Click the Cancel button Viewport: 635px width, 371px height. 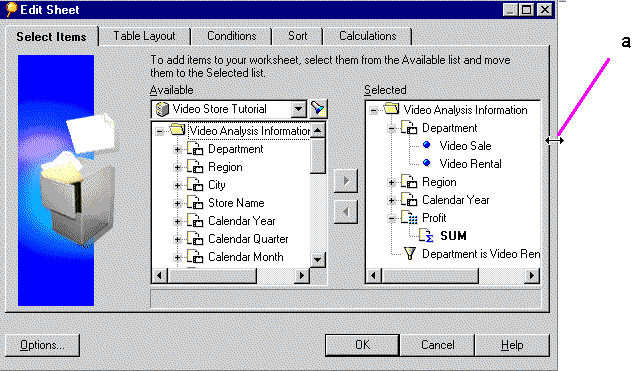tap(437, 345)
